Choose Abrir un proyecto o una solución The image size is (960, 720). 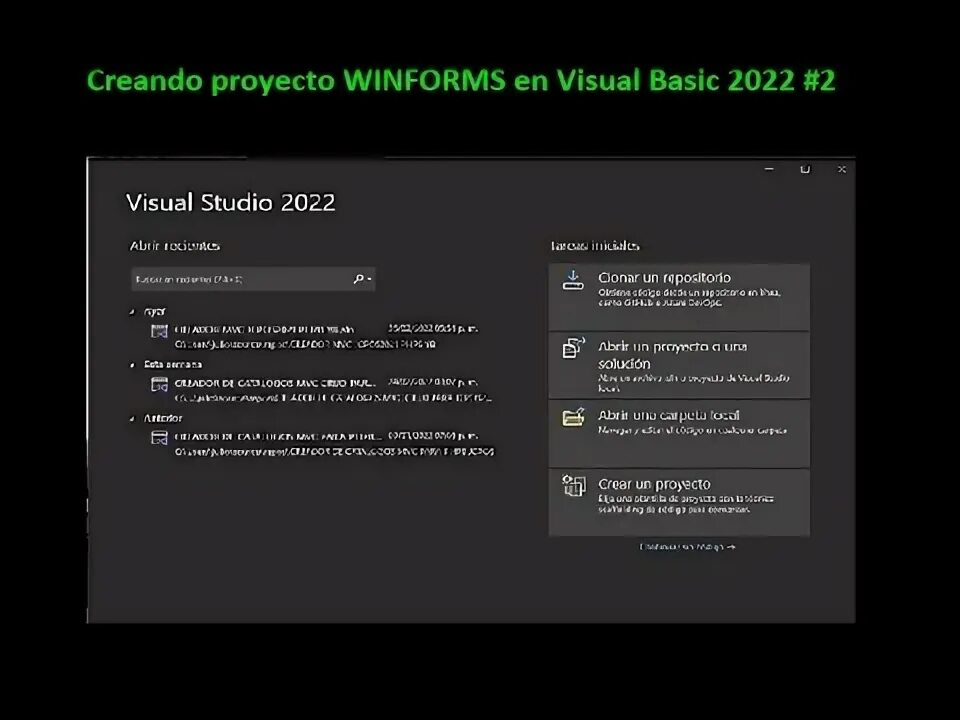[679, 366]
